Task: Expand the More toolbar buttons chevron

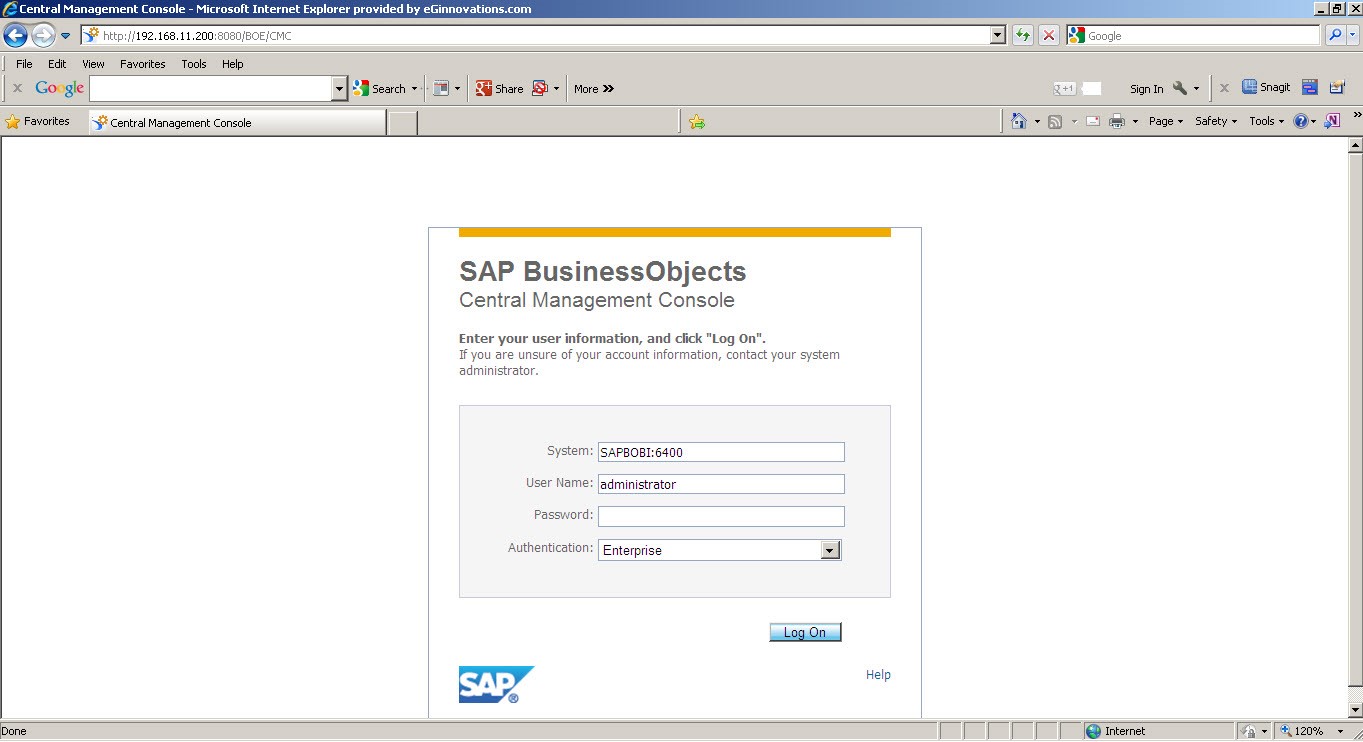Action: pos(594,88)
